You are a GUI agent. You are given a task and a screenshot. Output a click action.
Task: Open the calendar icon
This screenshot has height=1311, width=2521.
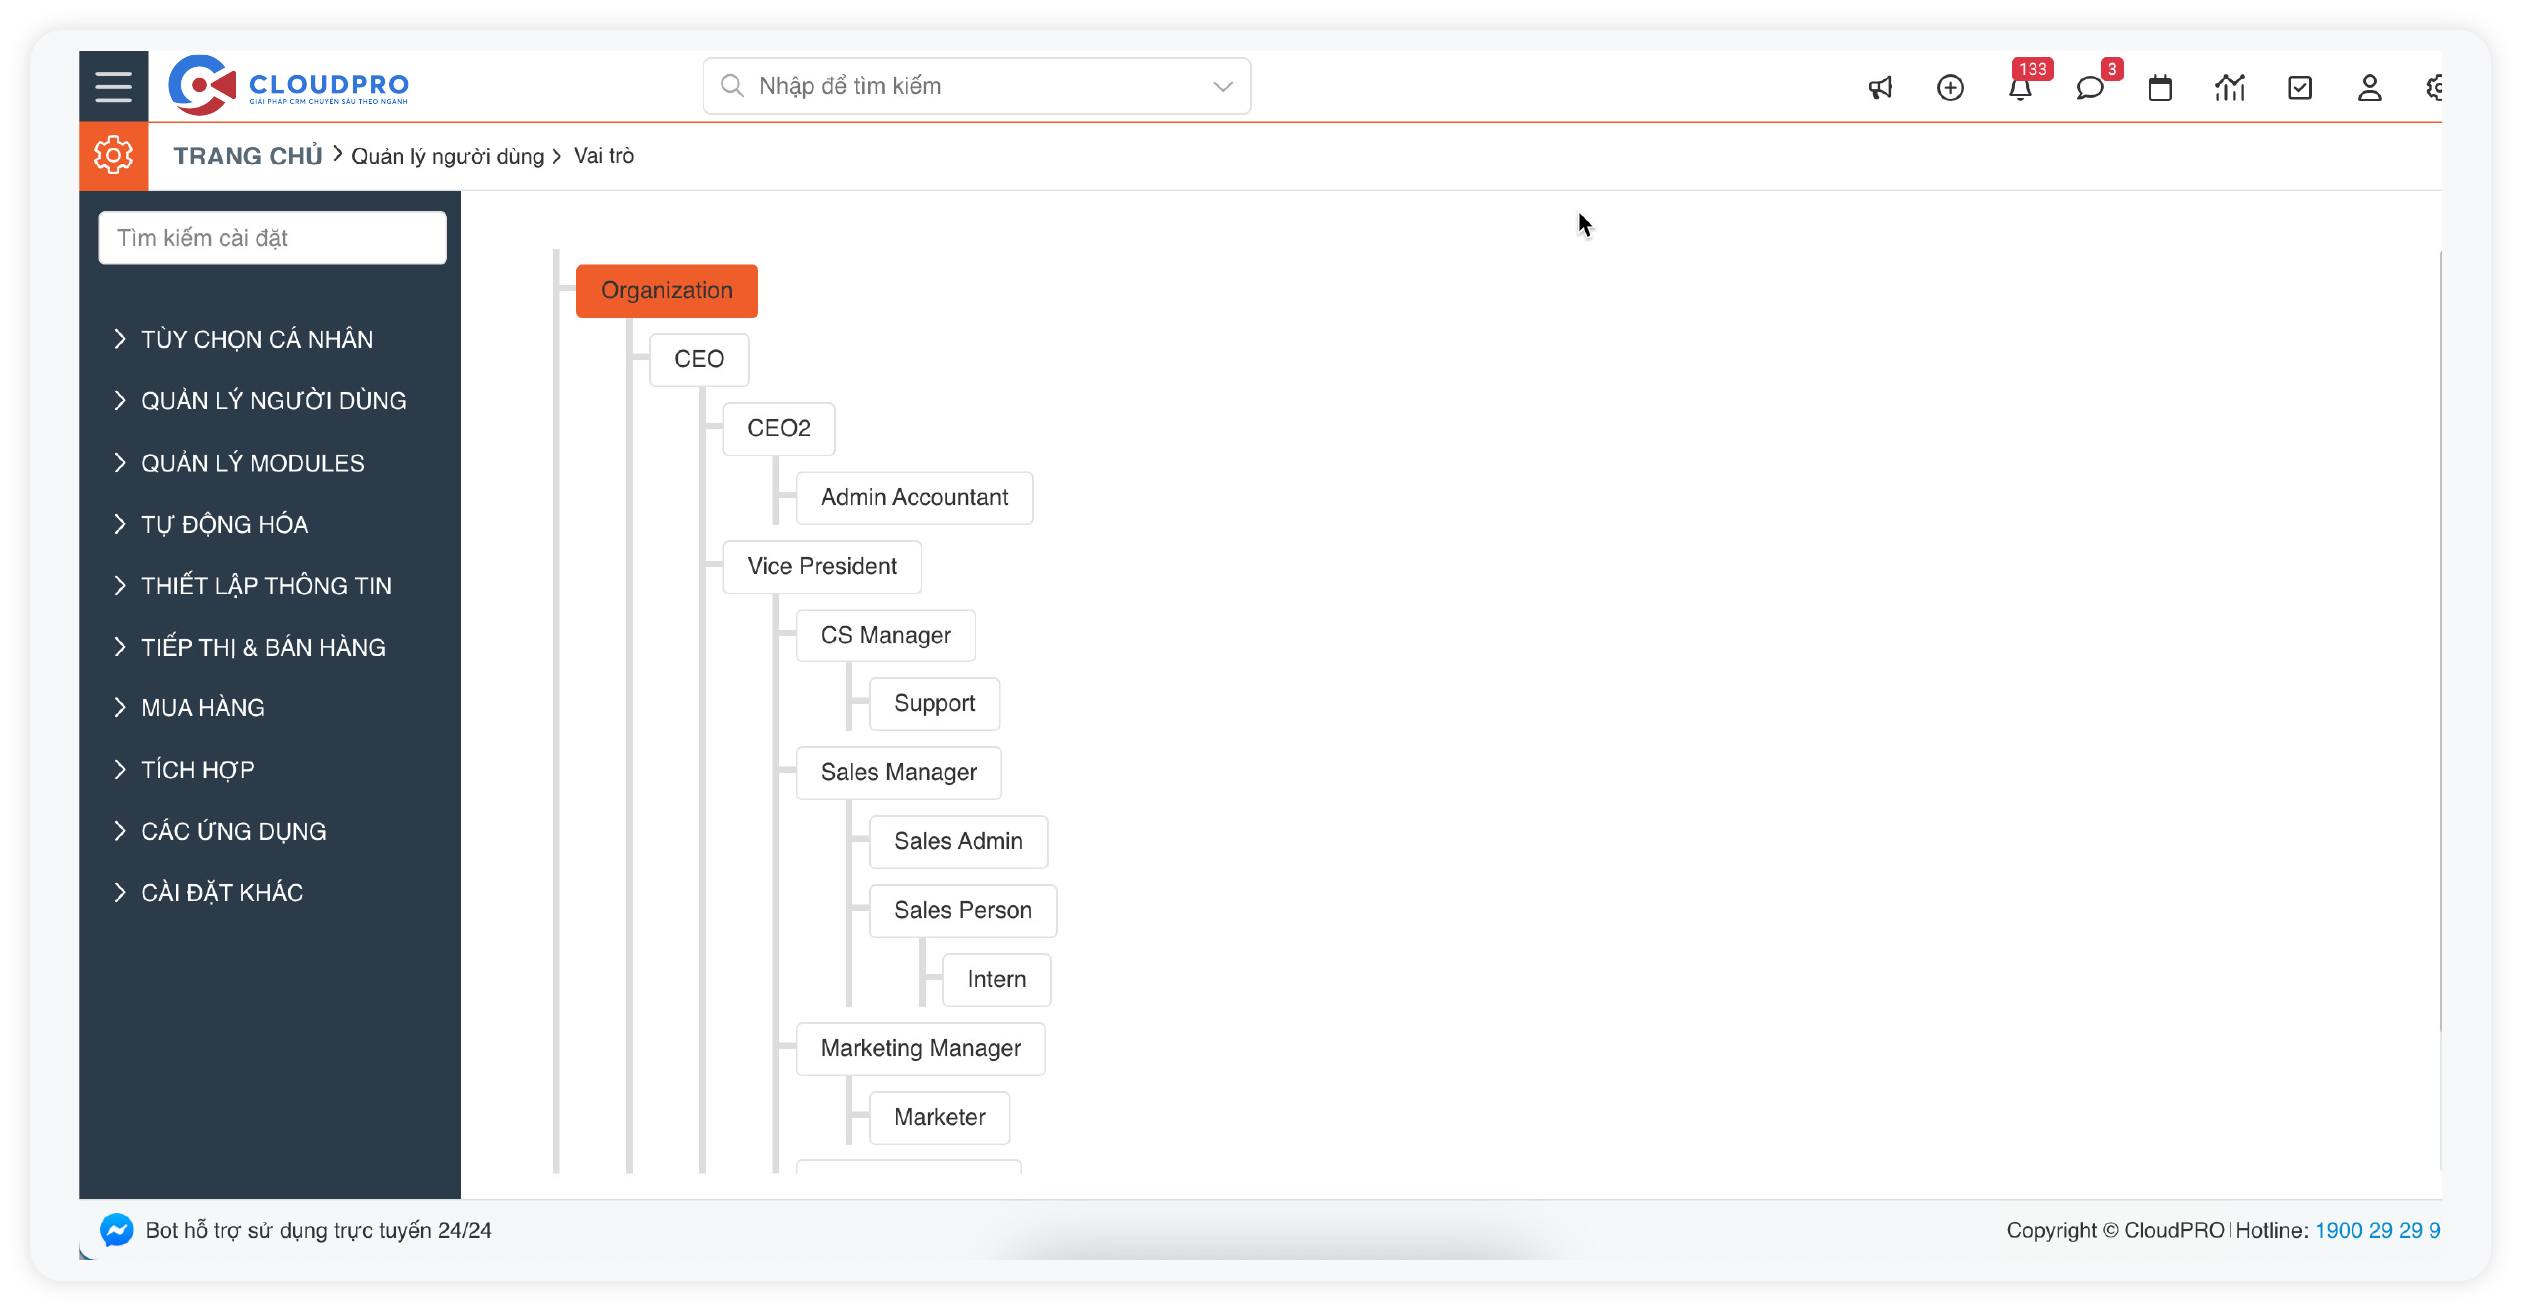[x=2160, y=88]
